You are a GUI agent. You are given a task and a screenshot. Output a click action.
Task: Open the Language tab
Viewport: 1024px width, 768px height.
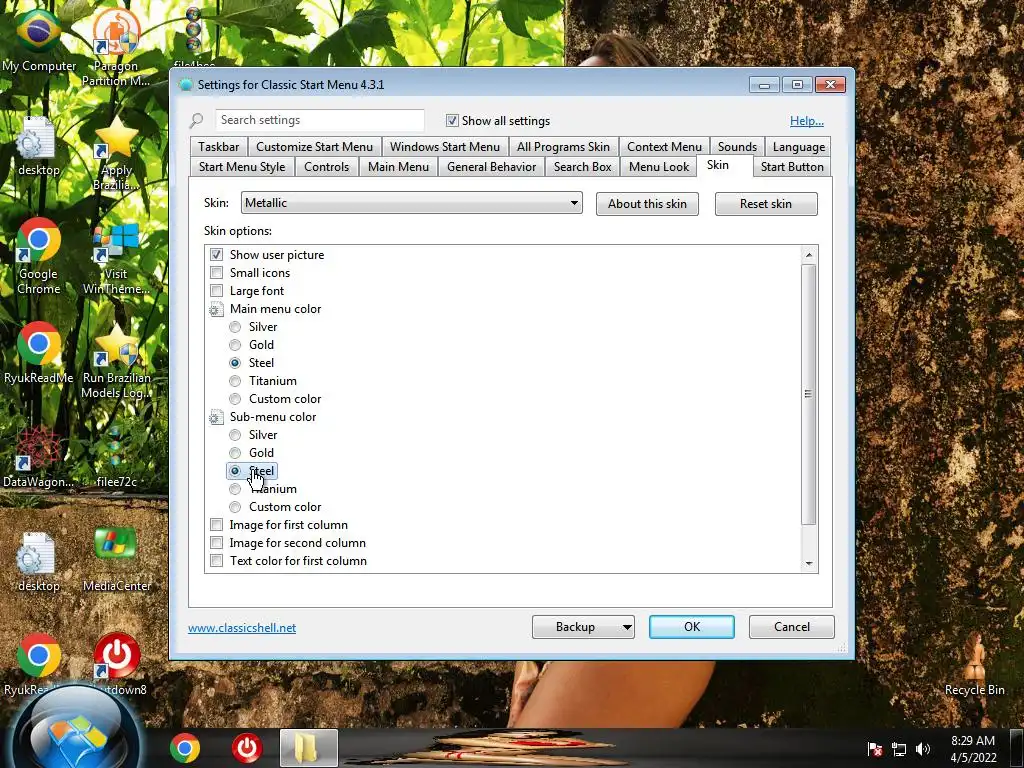799,146
